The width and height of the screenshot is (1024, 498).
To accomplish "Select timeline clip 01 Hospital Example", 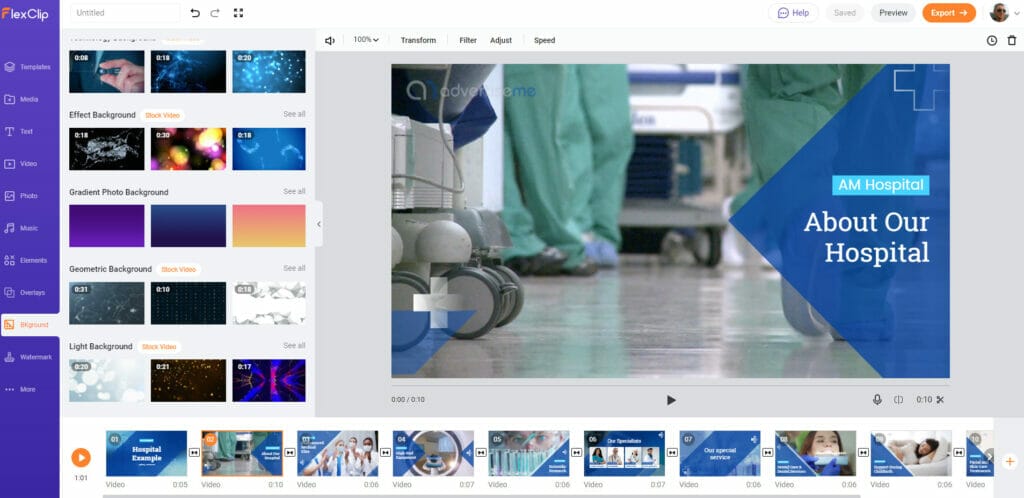I will pos(146,453).
